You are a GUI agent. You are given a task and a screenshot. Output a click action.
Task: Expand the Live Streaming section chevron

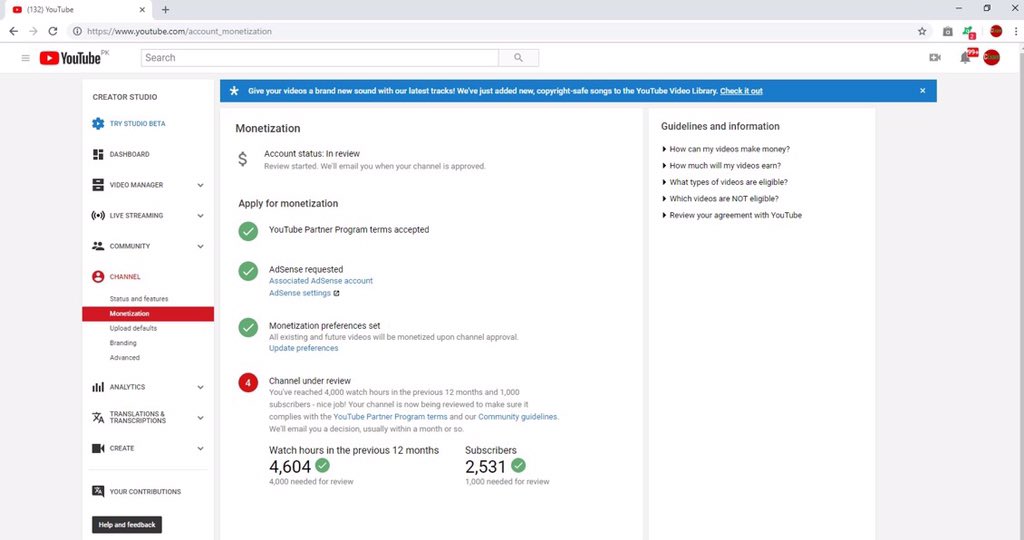(x=200, y=216)
